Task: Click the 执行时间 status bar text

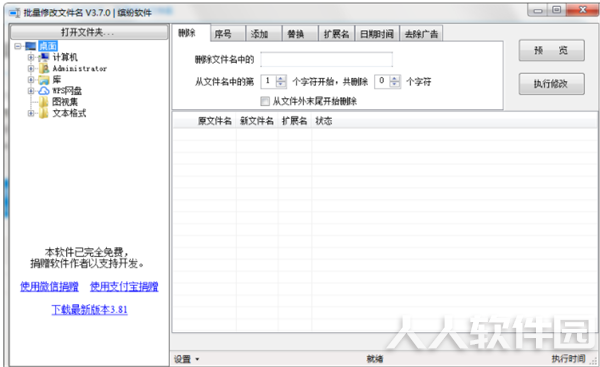Action: click(568, 359)
